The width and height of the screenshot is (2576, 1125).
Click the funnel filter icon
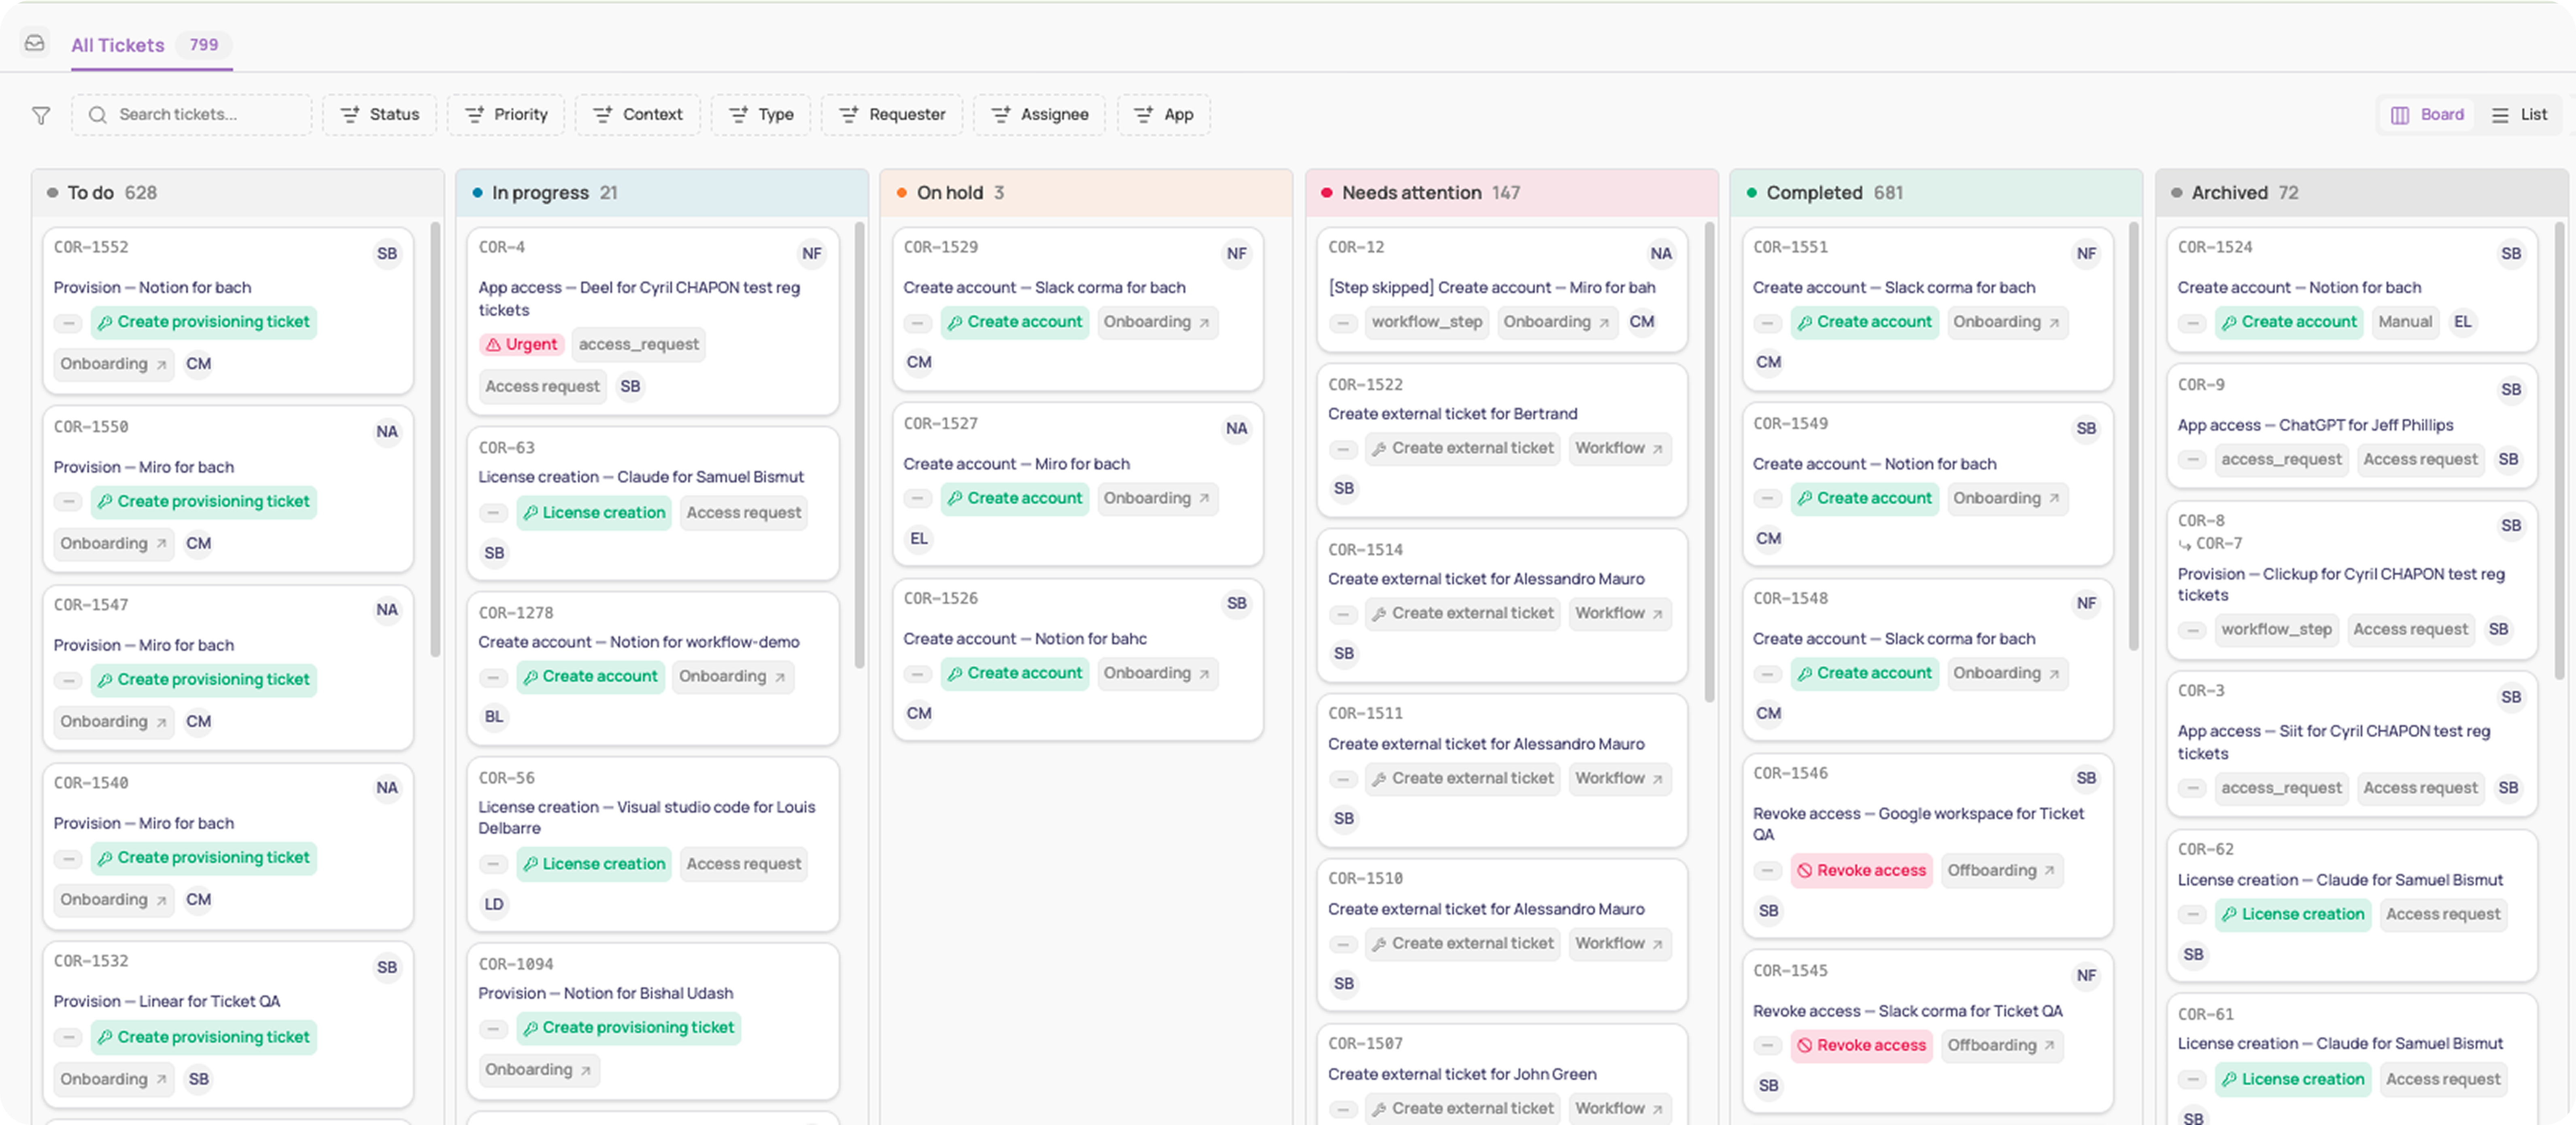41,115
